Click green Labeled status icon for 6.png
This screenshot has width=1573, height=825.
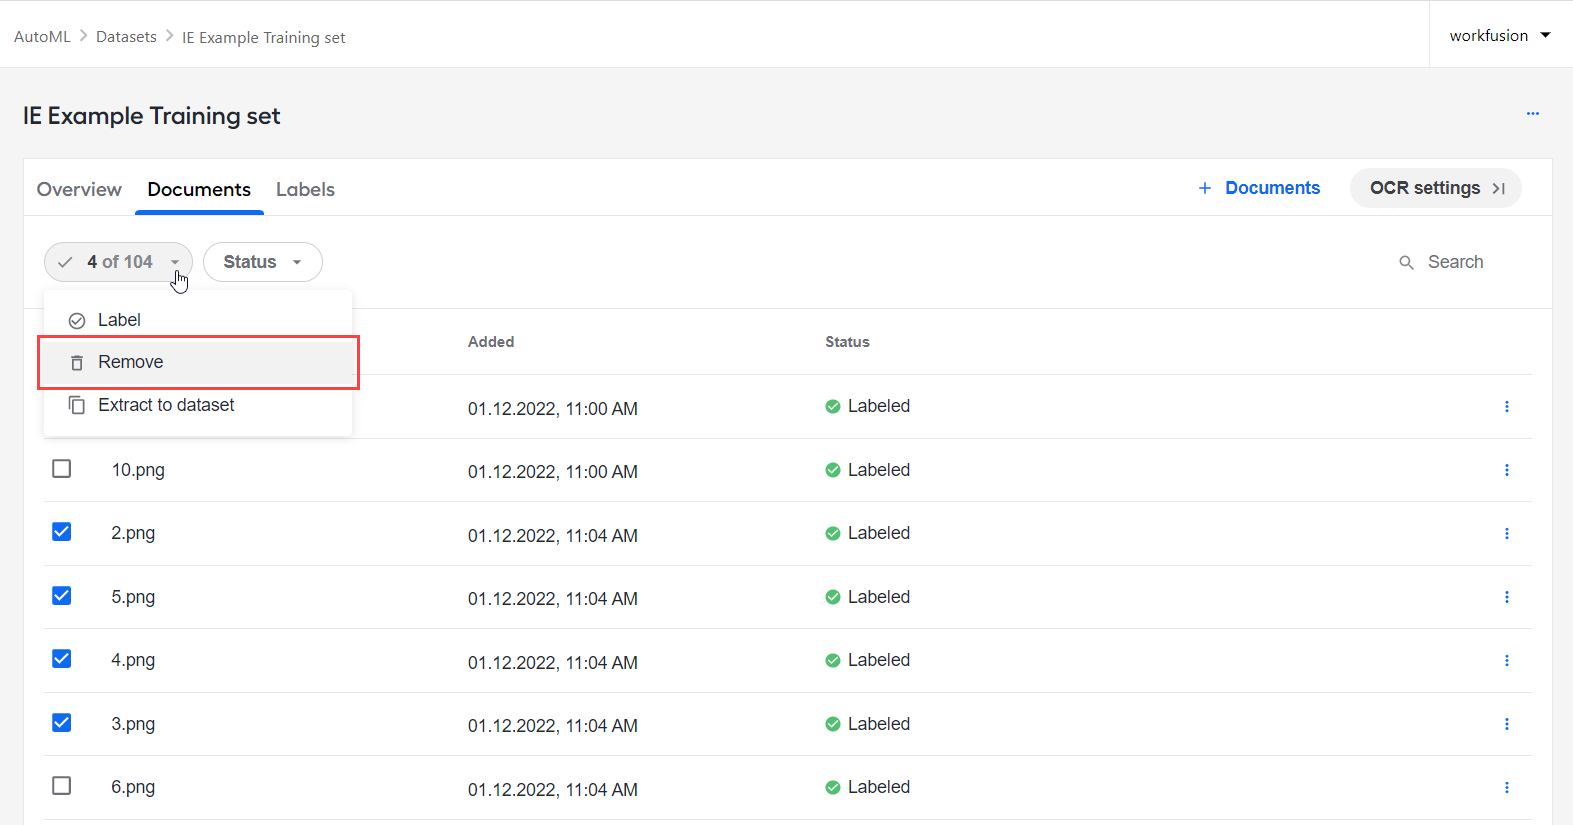coord(832,788)
